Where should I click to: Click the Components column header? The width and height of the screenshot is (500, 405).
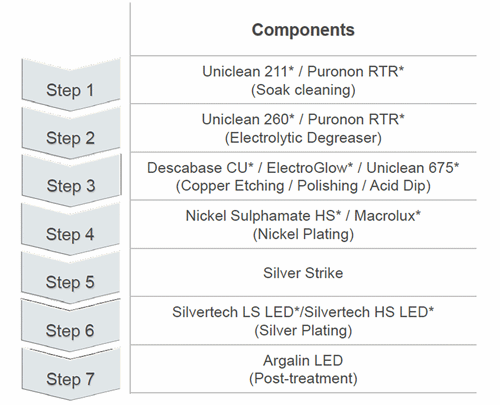(303, 30)
